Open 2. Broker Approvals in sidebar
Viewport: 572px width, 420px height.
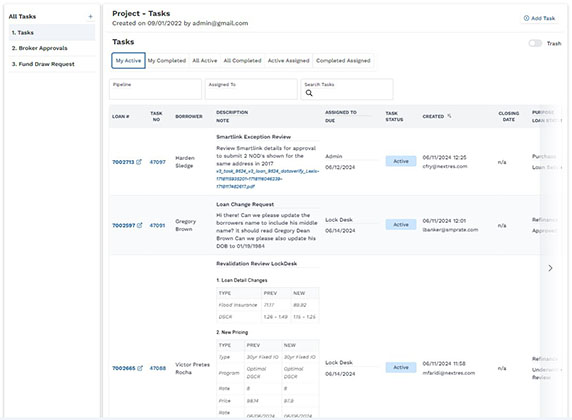pyautogui.click(x=52, y=48)
